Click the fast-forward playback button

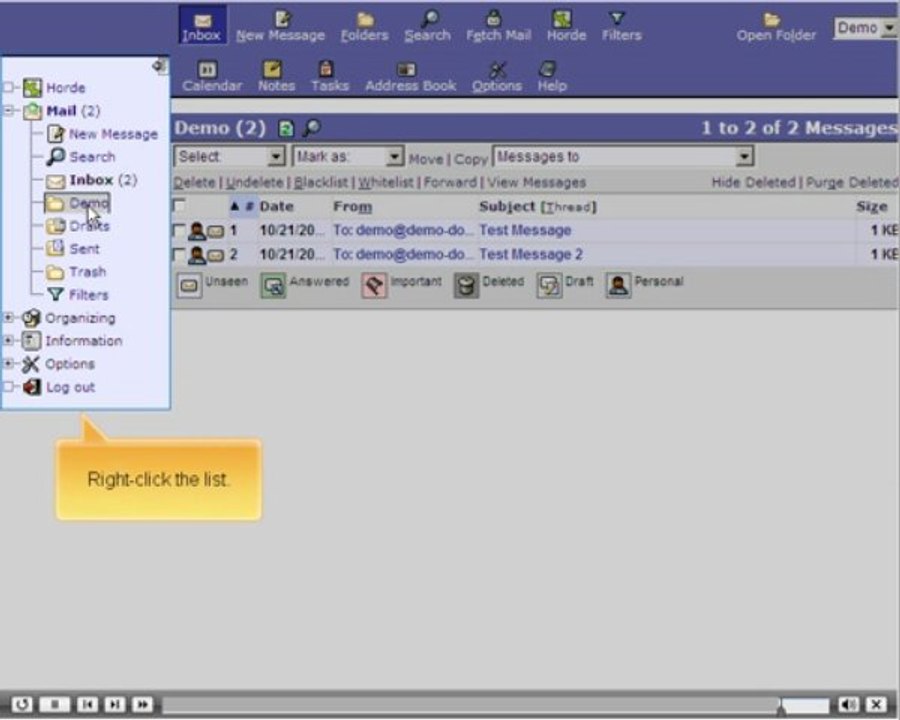coord(142,704)
